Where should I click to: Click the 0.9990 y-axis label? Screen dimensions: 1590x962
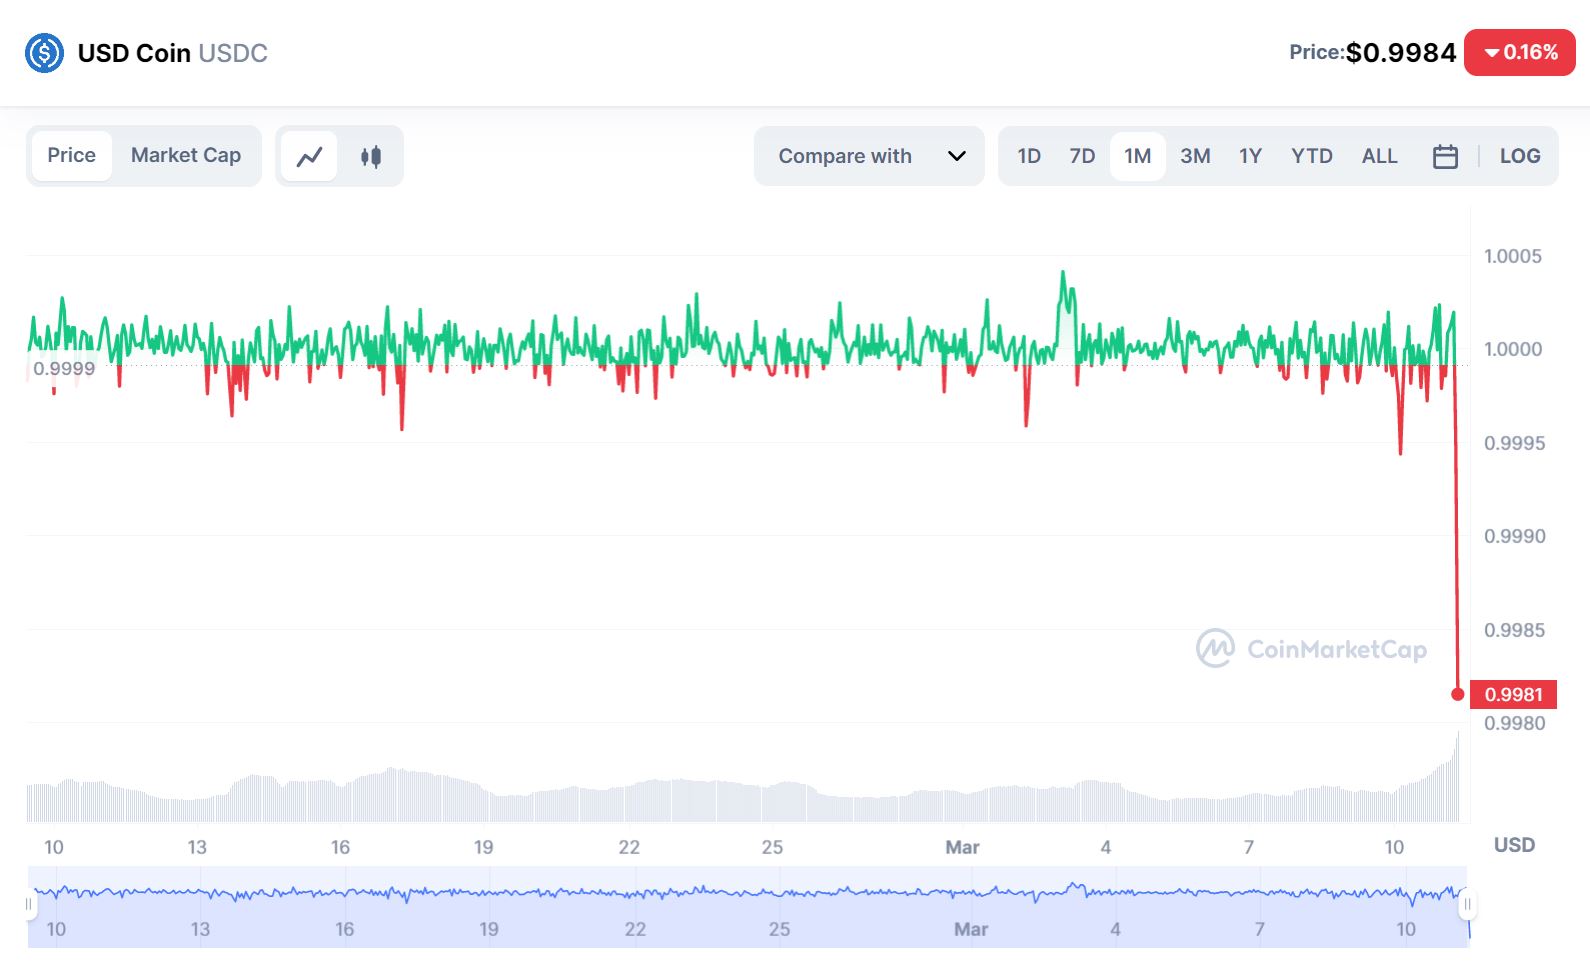pos(1514,536)
